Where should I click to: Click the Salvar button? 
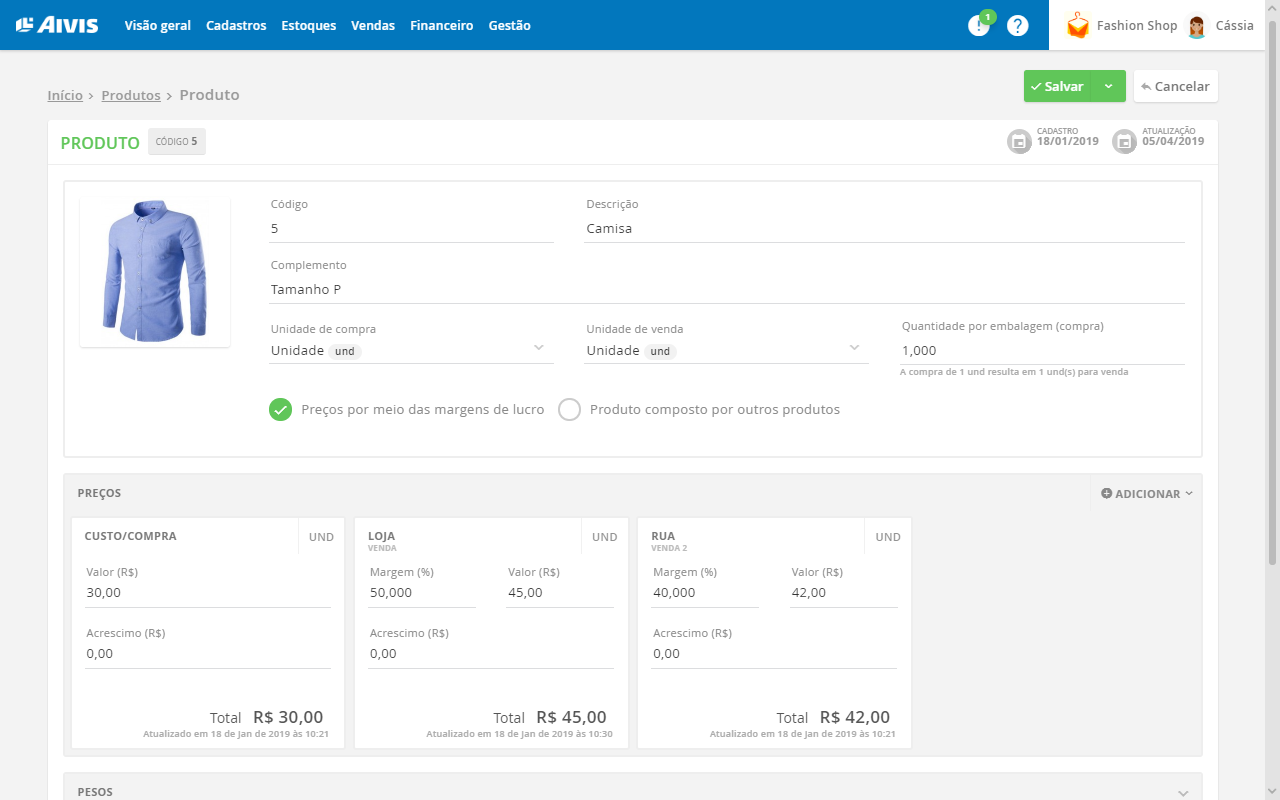tap(1058, 86)
